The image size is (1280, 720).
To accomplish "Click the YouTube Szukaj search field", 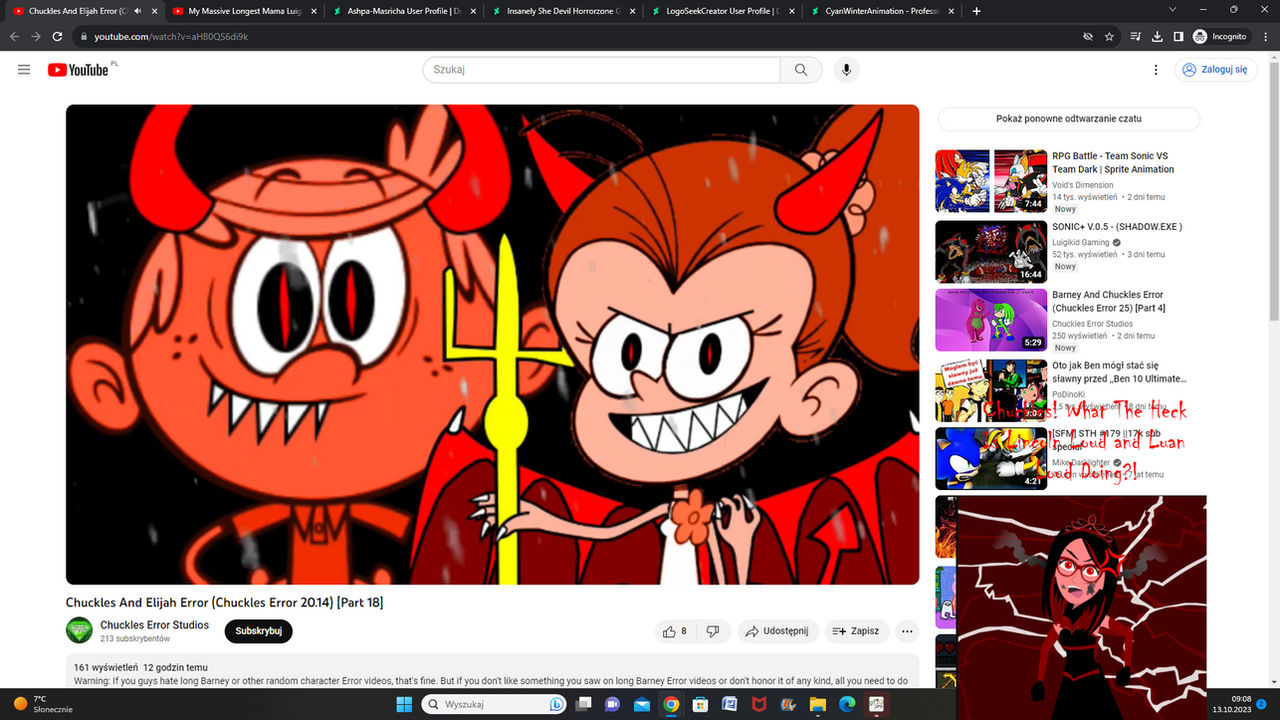I will 601,70.
